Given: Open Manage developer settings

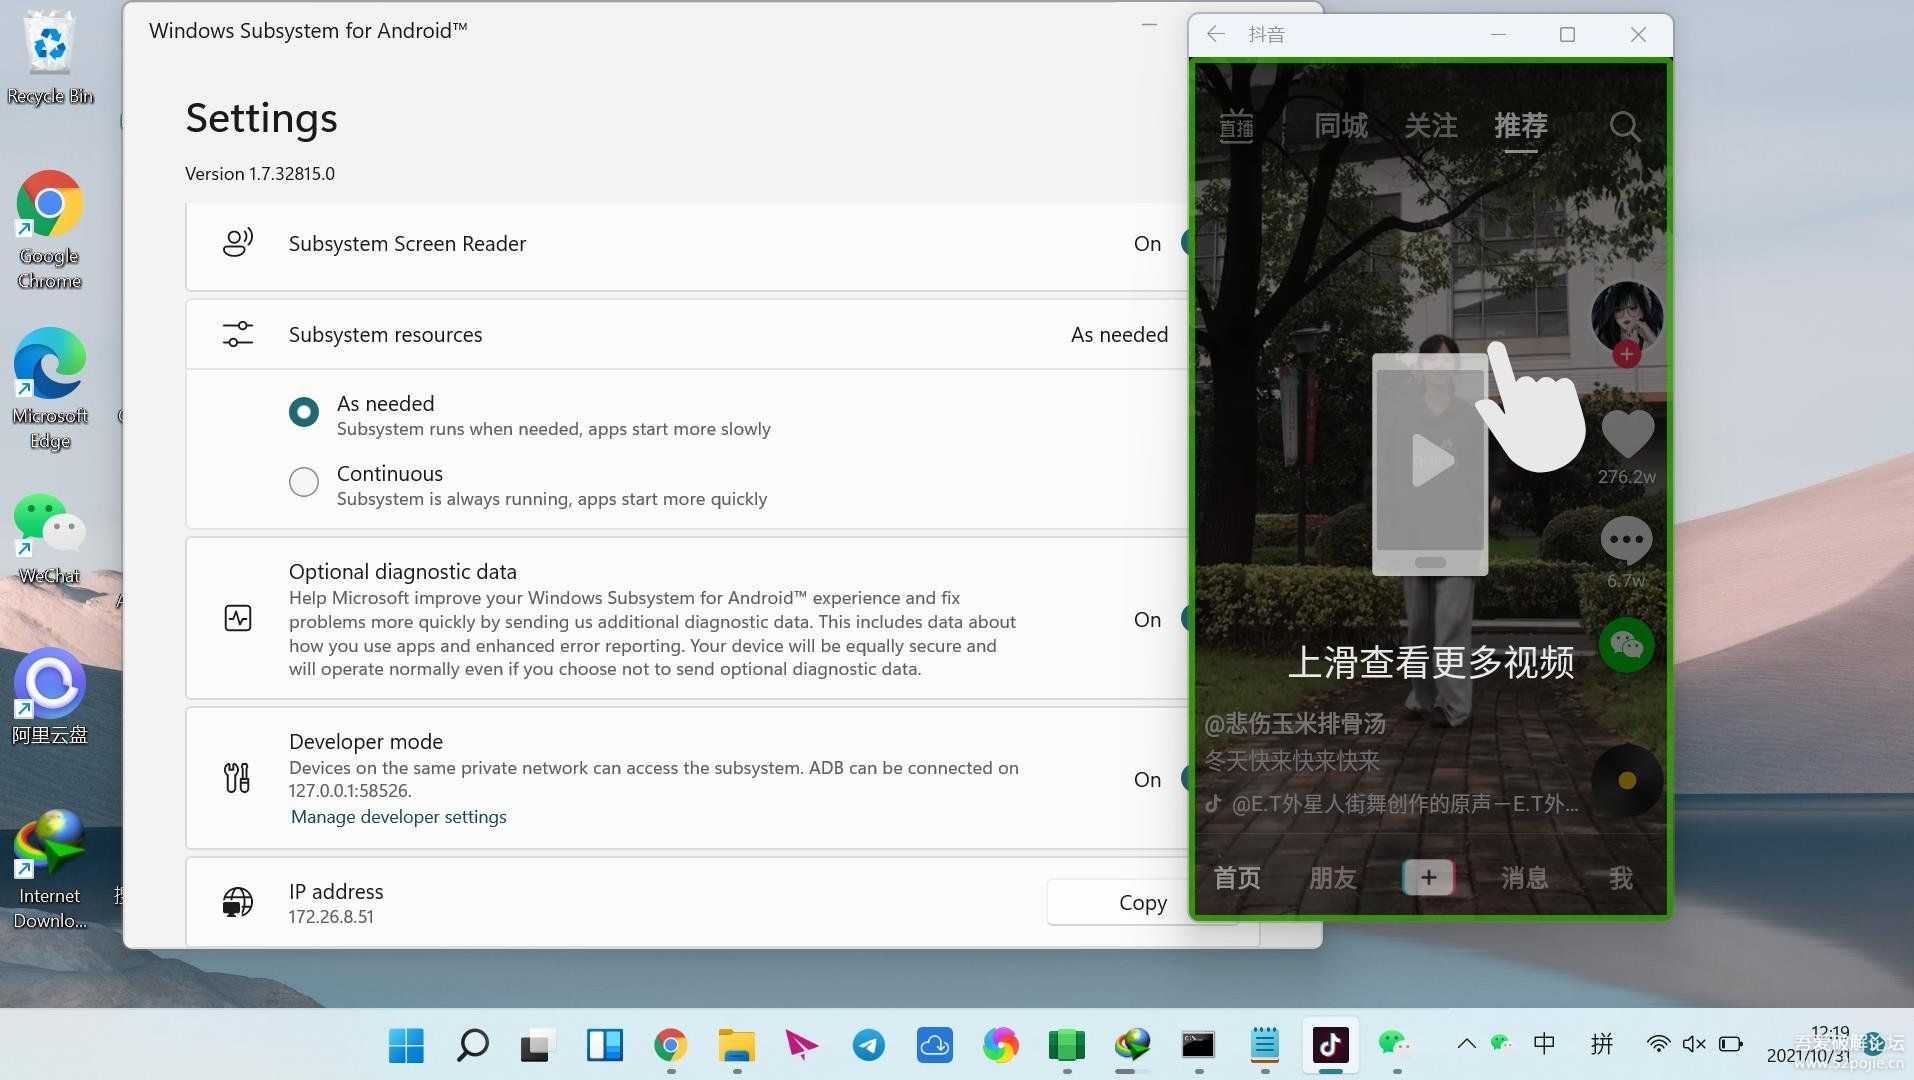Looking at the screenshot, I should tap(398, 816).
